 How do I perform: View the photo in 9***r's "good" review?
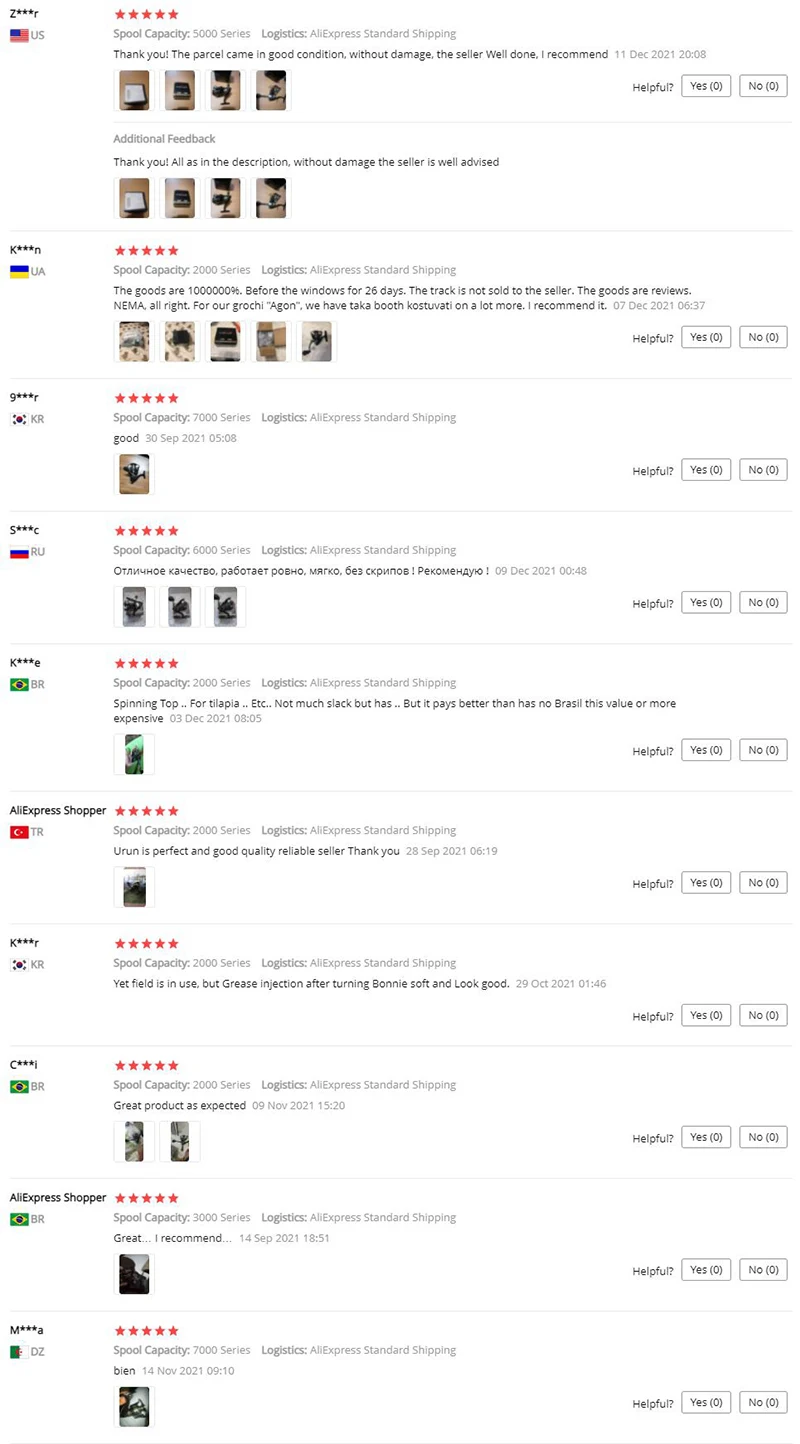134,474
